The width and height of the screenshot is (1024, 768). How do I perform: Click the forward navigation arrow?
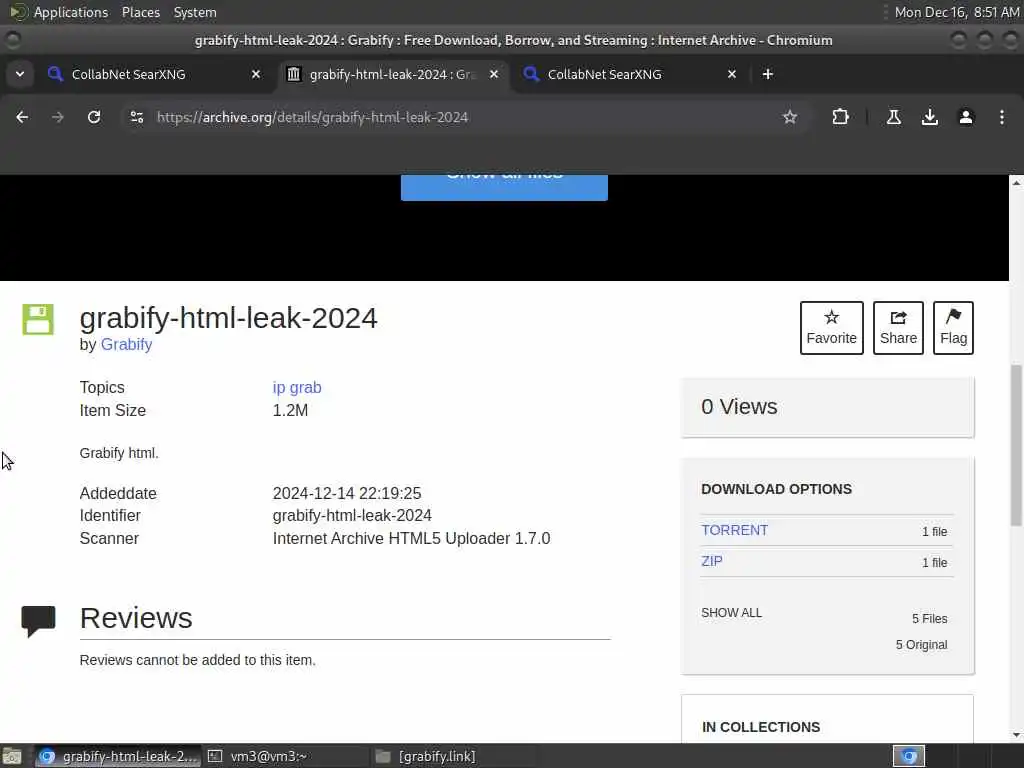coord(57,117)
